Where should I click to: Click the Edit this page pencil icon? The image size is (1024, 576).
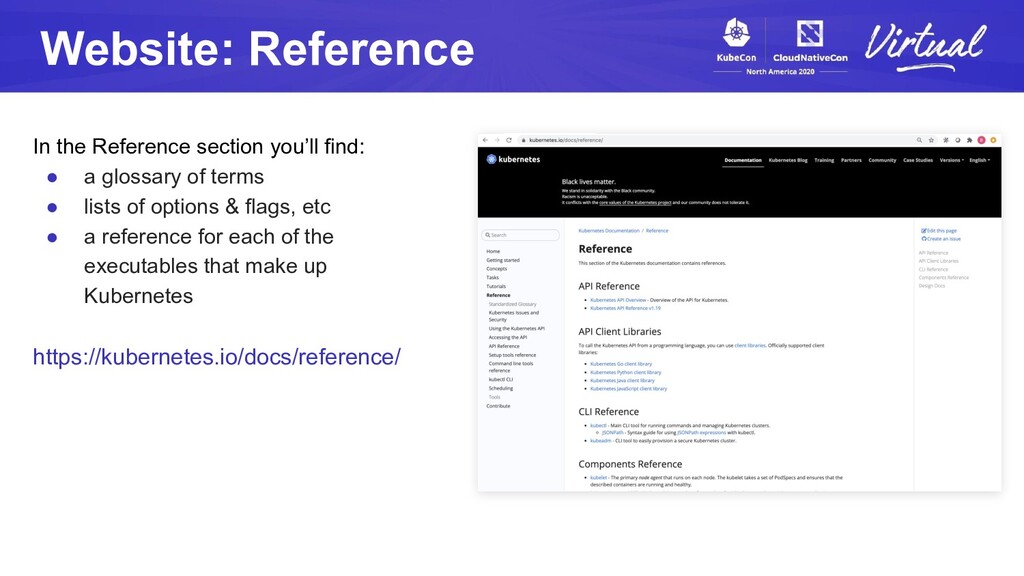[x=923, y=231]
